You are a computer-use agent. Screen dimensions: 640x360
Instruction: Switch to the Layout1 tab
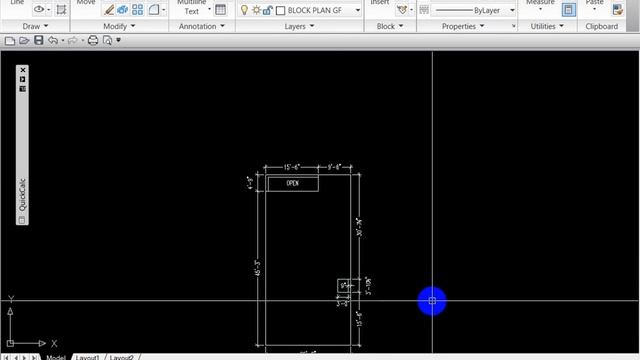tap(87, 357)
